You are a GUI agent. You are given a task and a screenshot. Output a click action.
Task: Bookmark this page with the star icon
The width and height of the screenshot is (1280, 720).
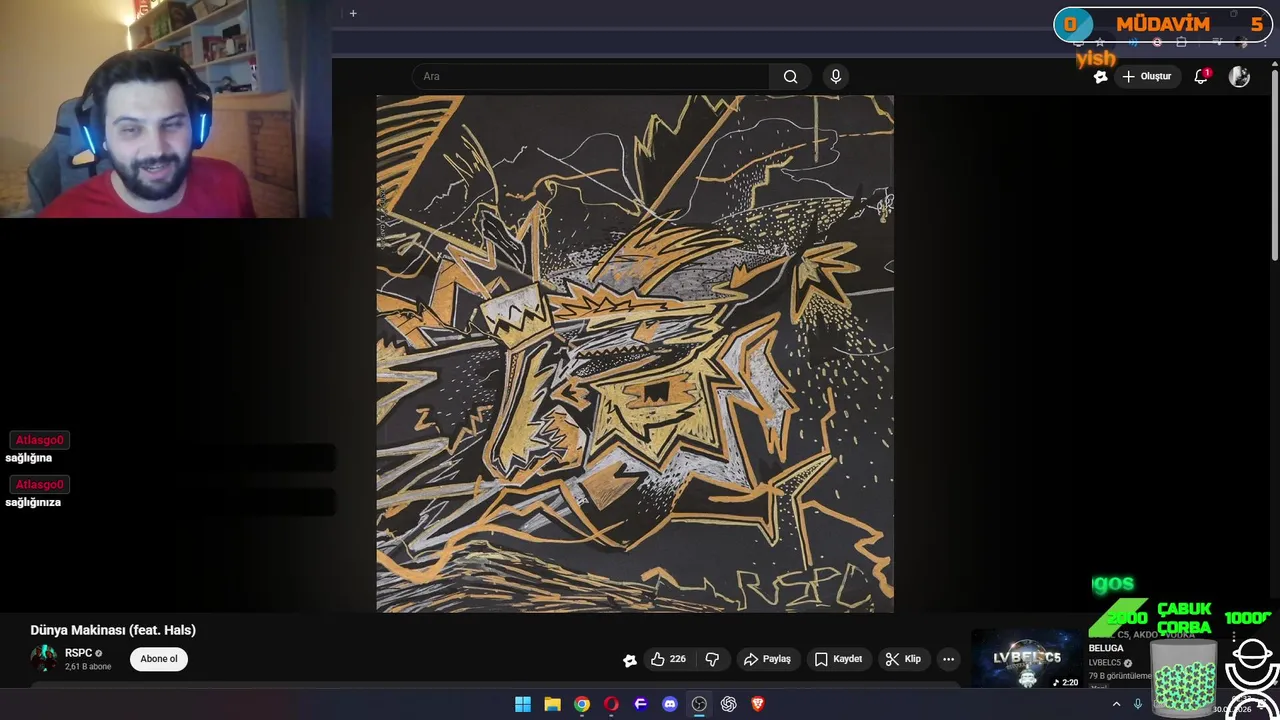tap(1100, 43)
